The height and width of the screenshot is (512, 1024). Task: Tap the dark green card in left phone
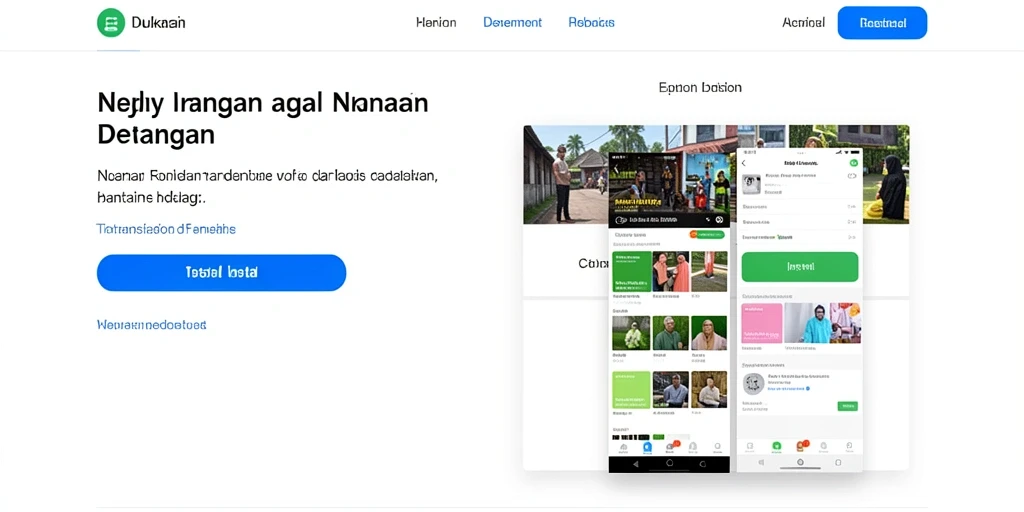point(632,271)
